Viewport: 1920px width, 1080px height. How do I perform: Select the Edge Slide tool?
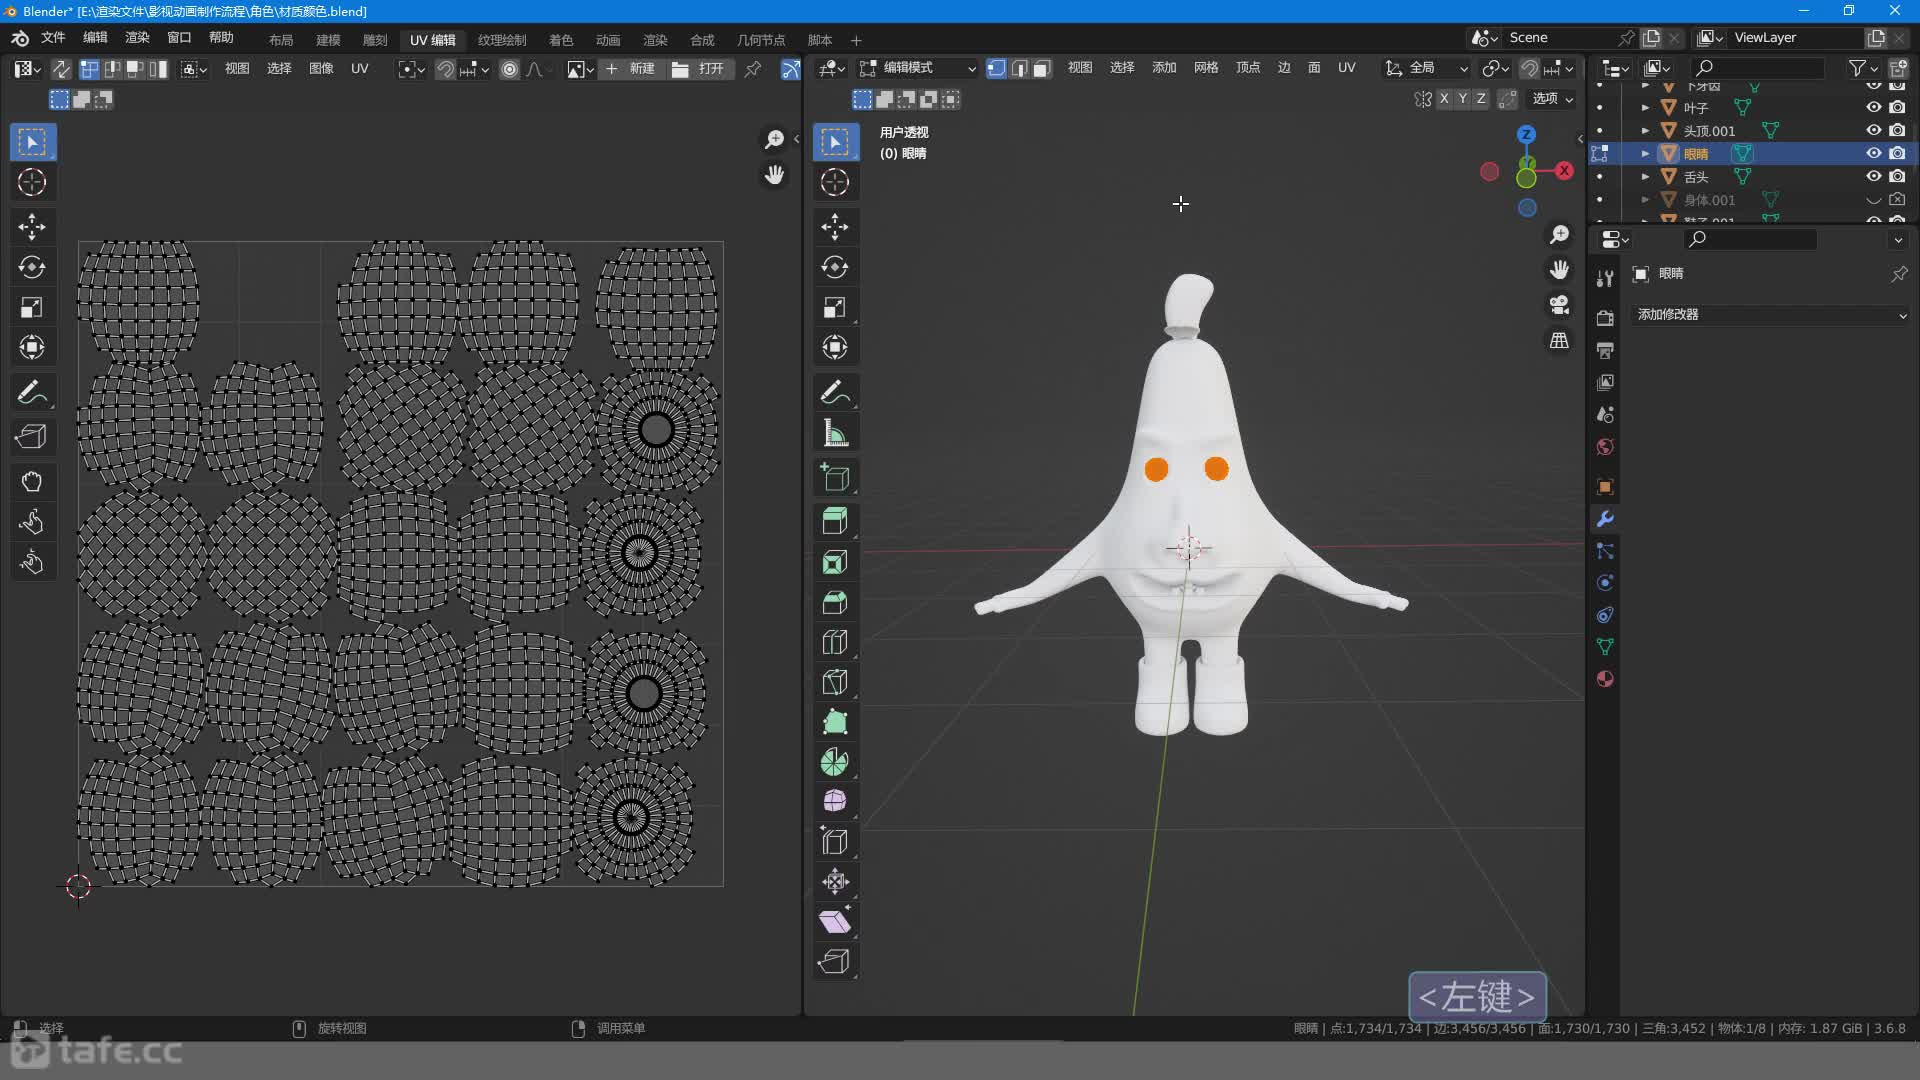[x=835, y=841]
